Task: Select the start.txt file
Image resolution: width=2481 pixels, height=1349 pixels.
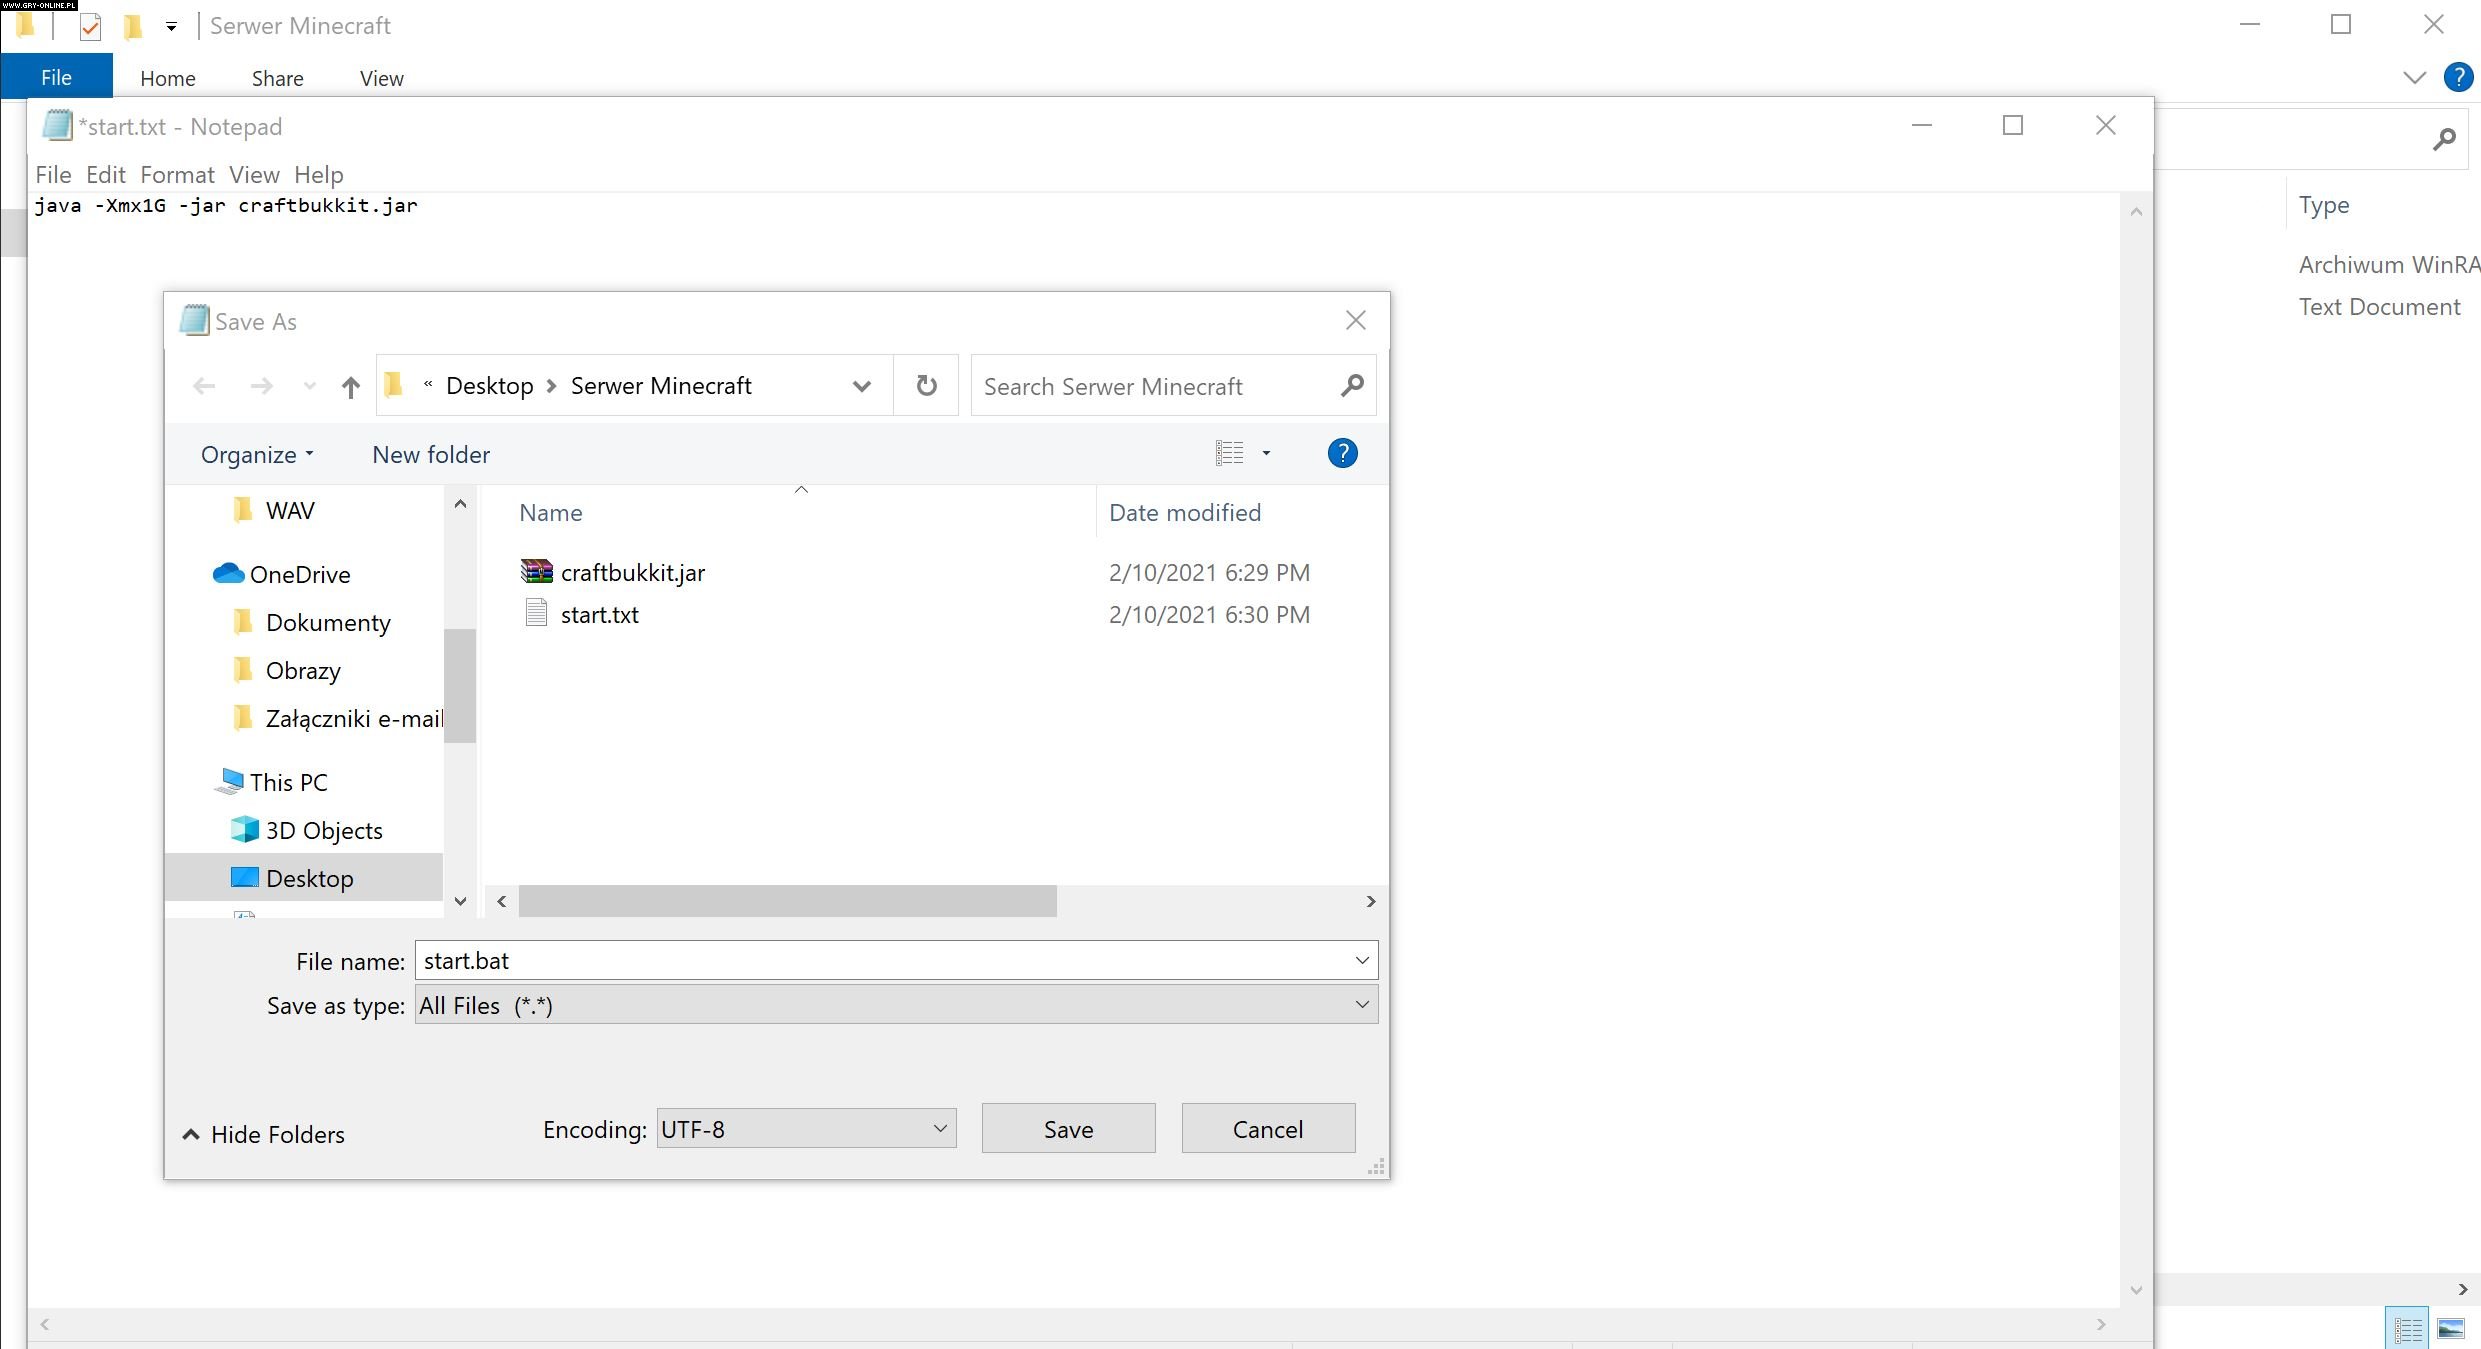Action: coord(599,615)
